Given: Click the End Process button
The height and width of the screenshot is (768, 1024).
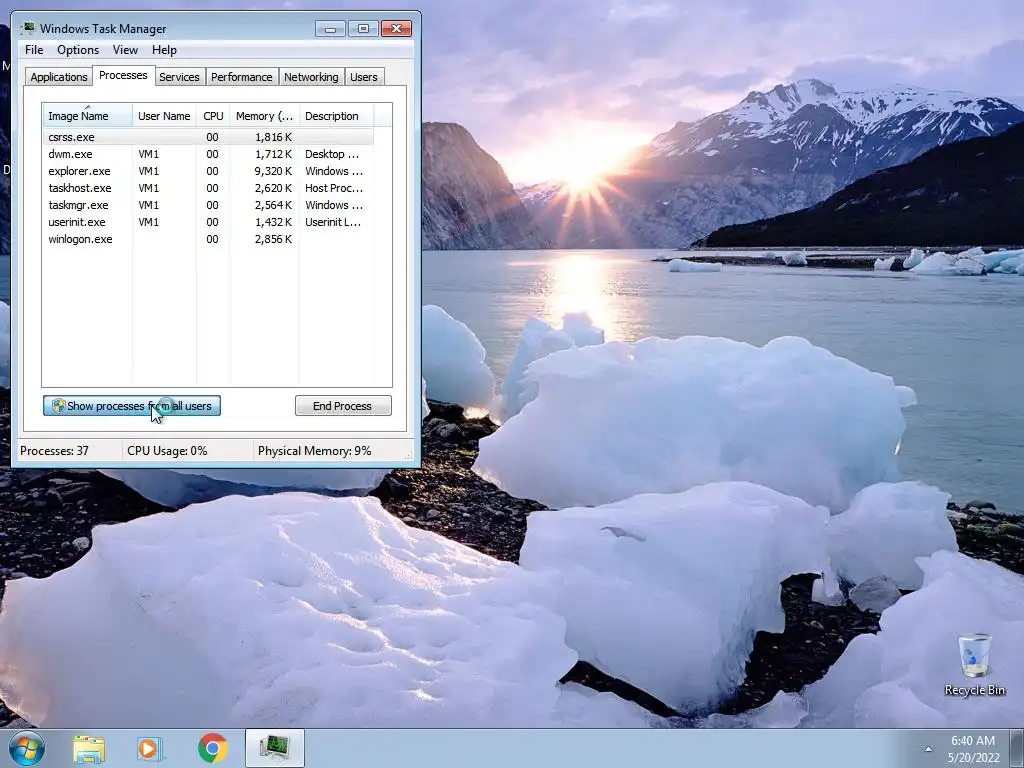Looking at the screenshot, I should [343, 406].
